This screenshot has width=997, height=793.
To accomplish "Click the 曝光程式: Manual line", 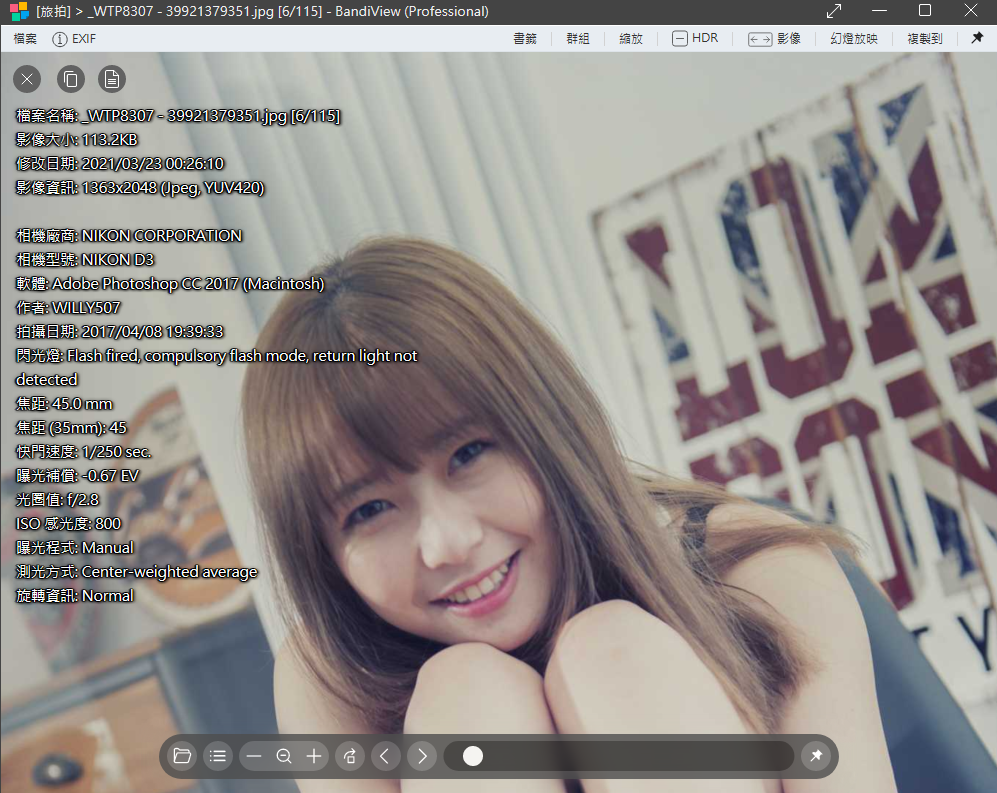I will coord(74,548).
